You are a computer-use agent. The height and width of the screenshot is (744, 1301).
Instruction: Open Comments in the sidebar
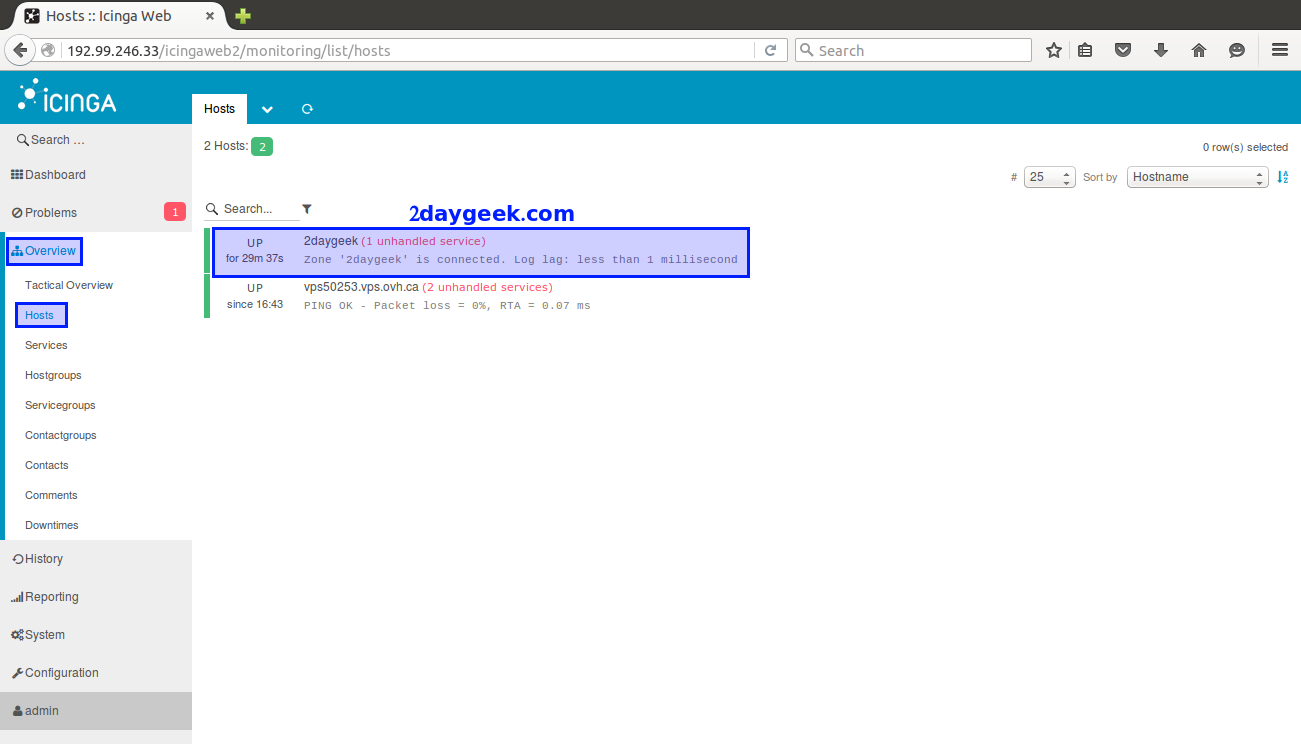tap(51, 495)
